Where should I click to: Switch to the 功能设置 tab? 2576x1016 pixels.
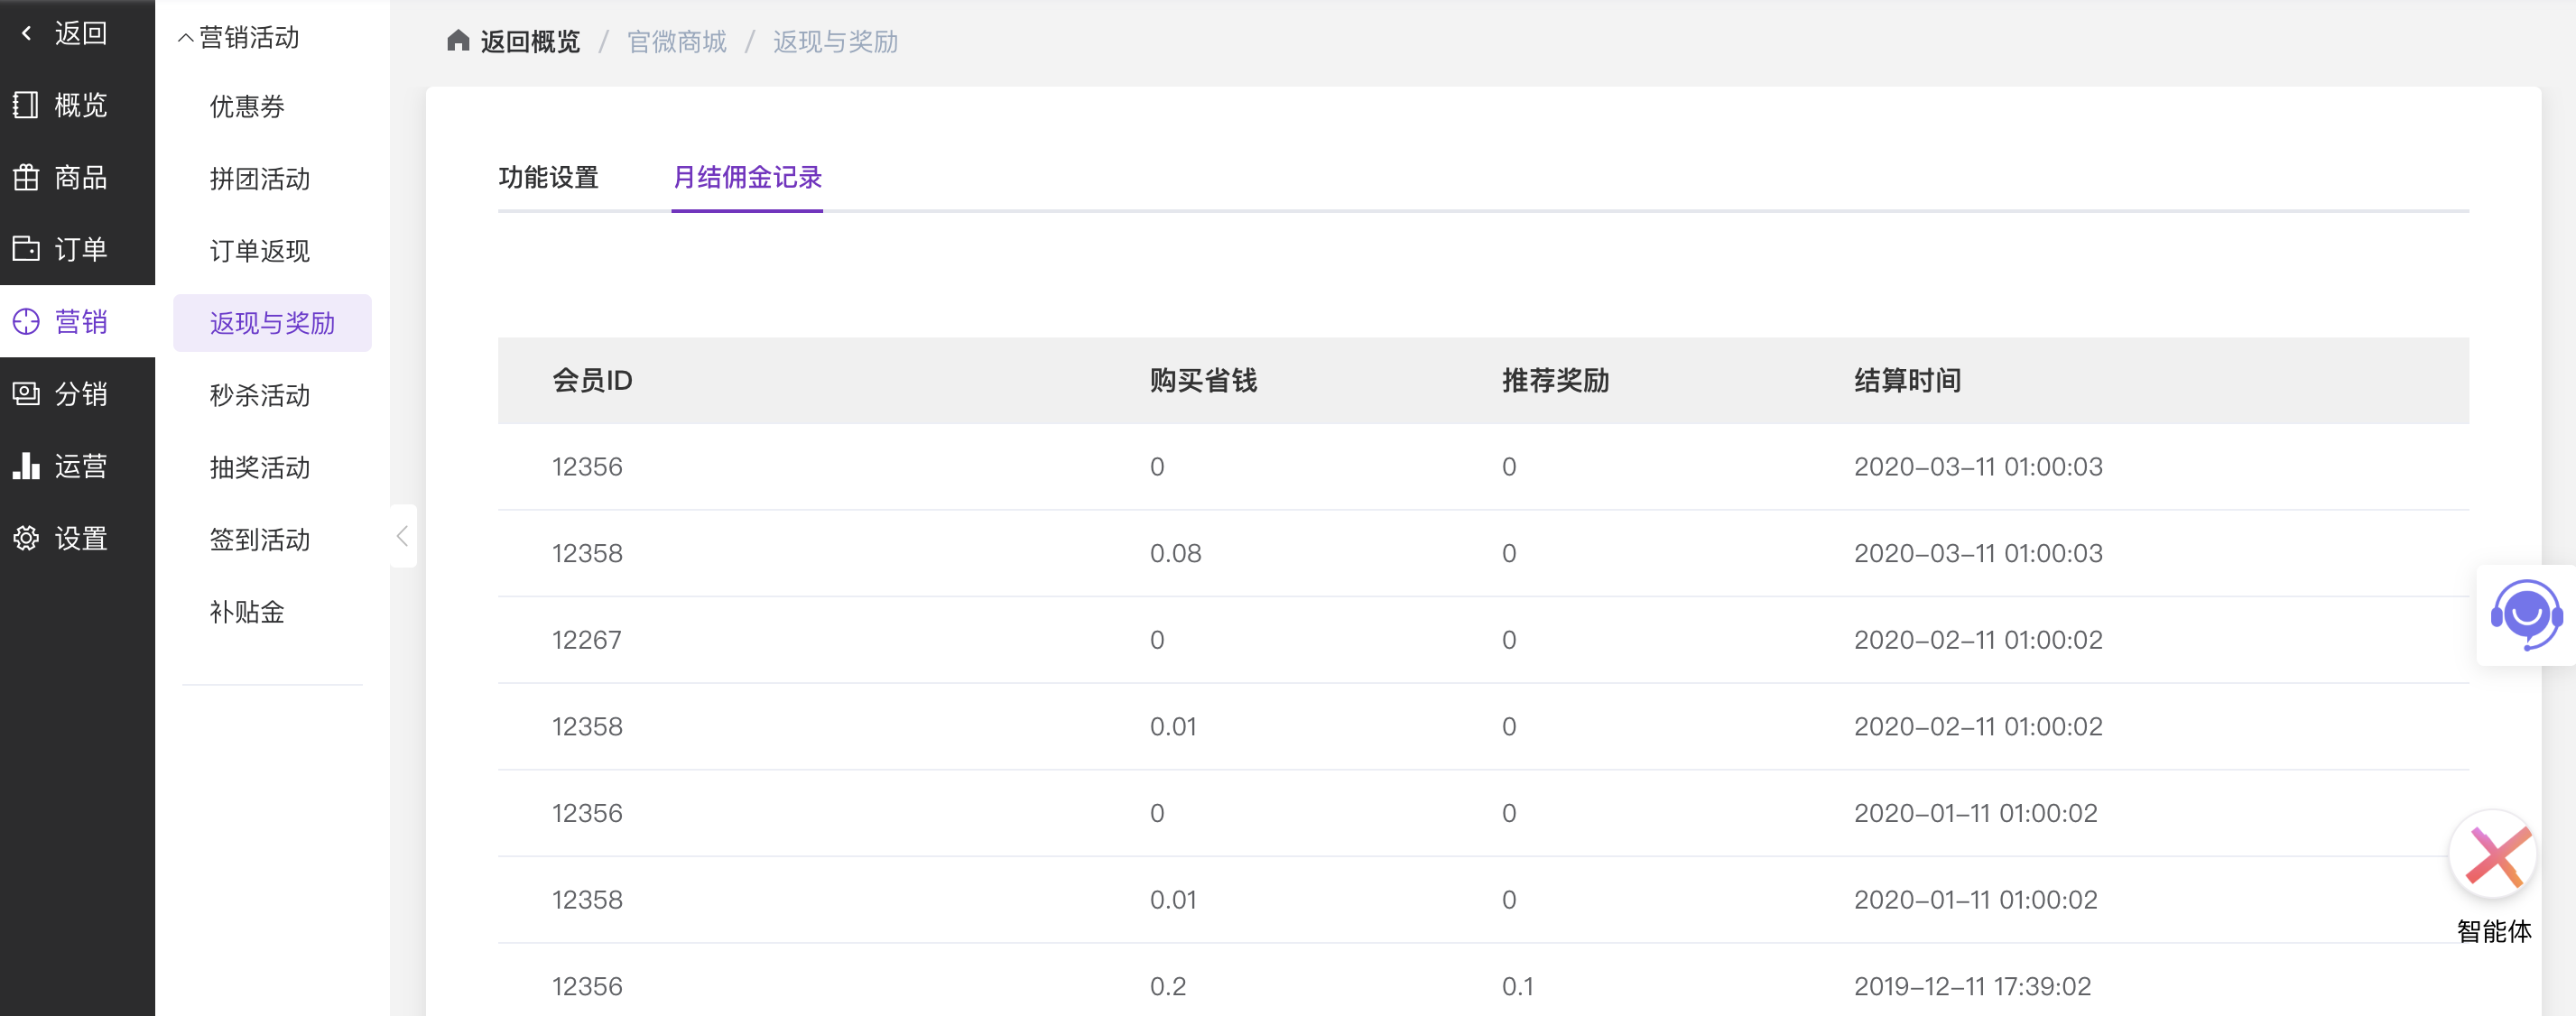coord(548,177)
